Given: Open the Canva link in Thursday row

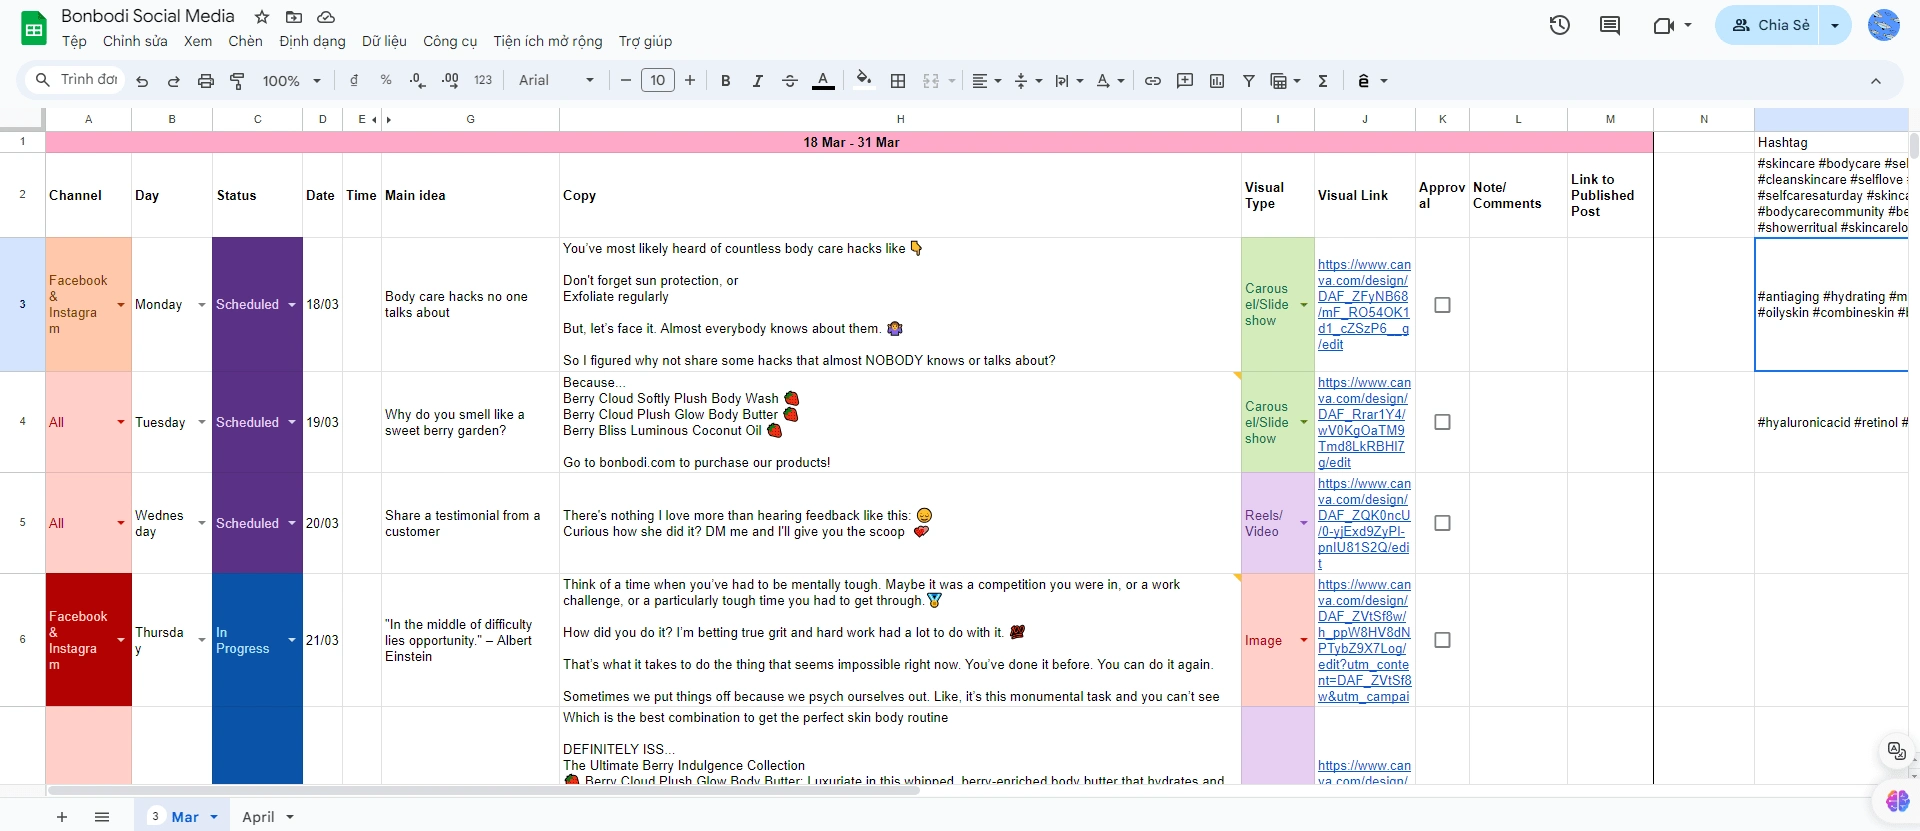Looking at the screenshot, I should click(x=1364, y=640).
